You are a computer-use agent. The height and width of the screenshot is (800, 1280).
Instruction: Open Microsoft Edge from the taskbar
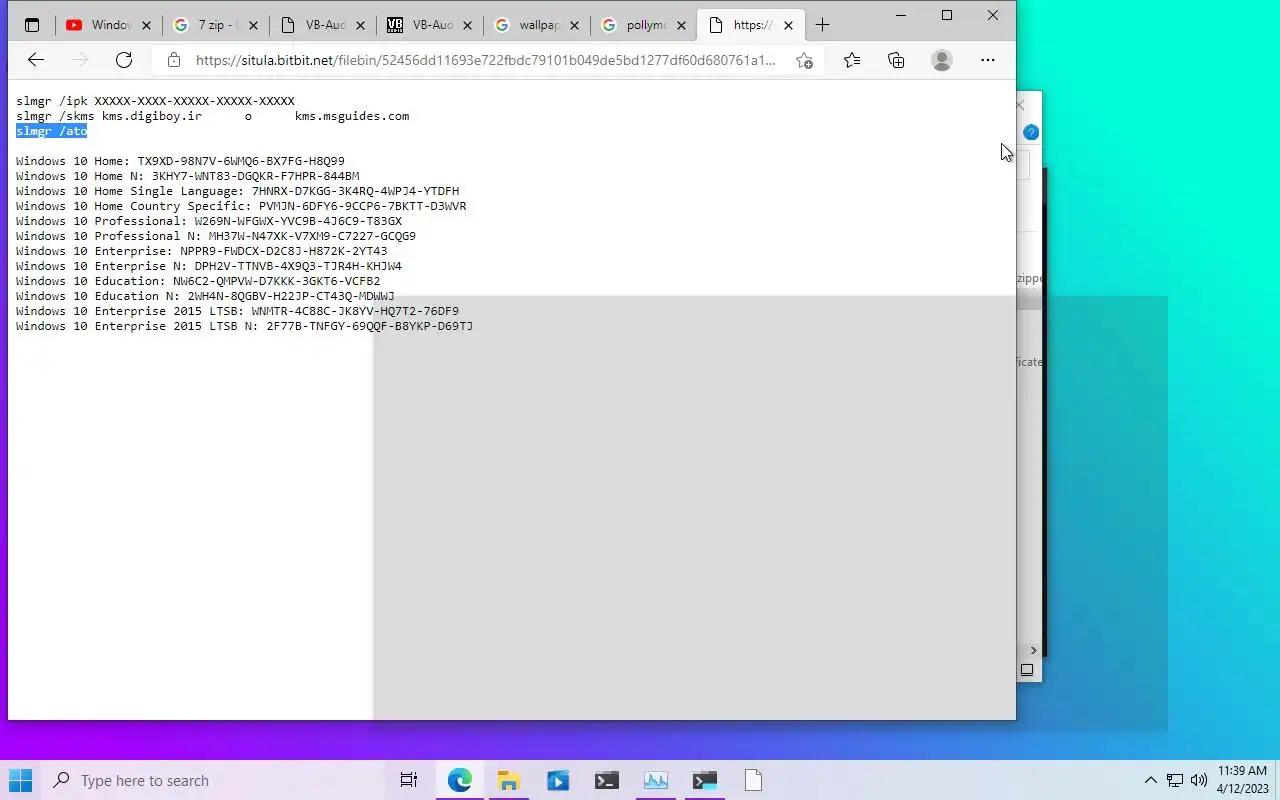click(460, 780)
